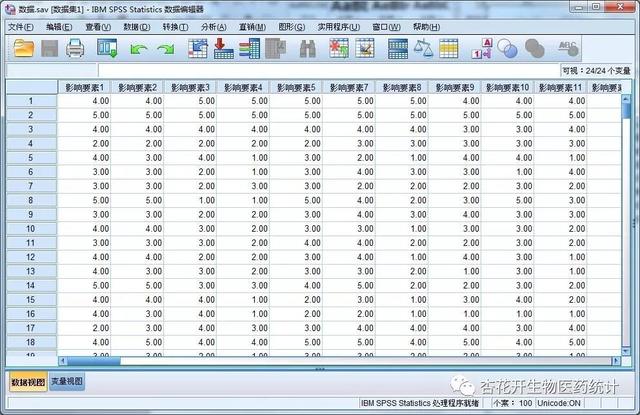Click the 影响要素3 cell in row 8

(x=190, y=200)
